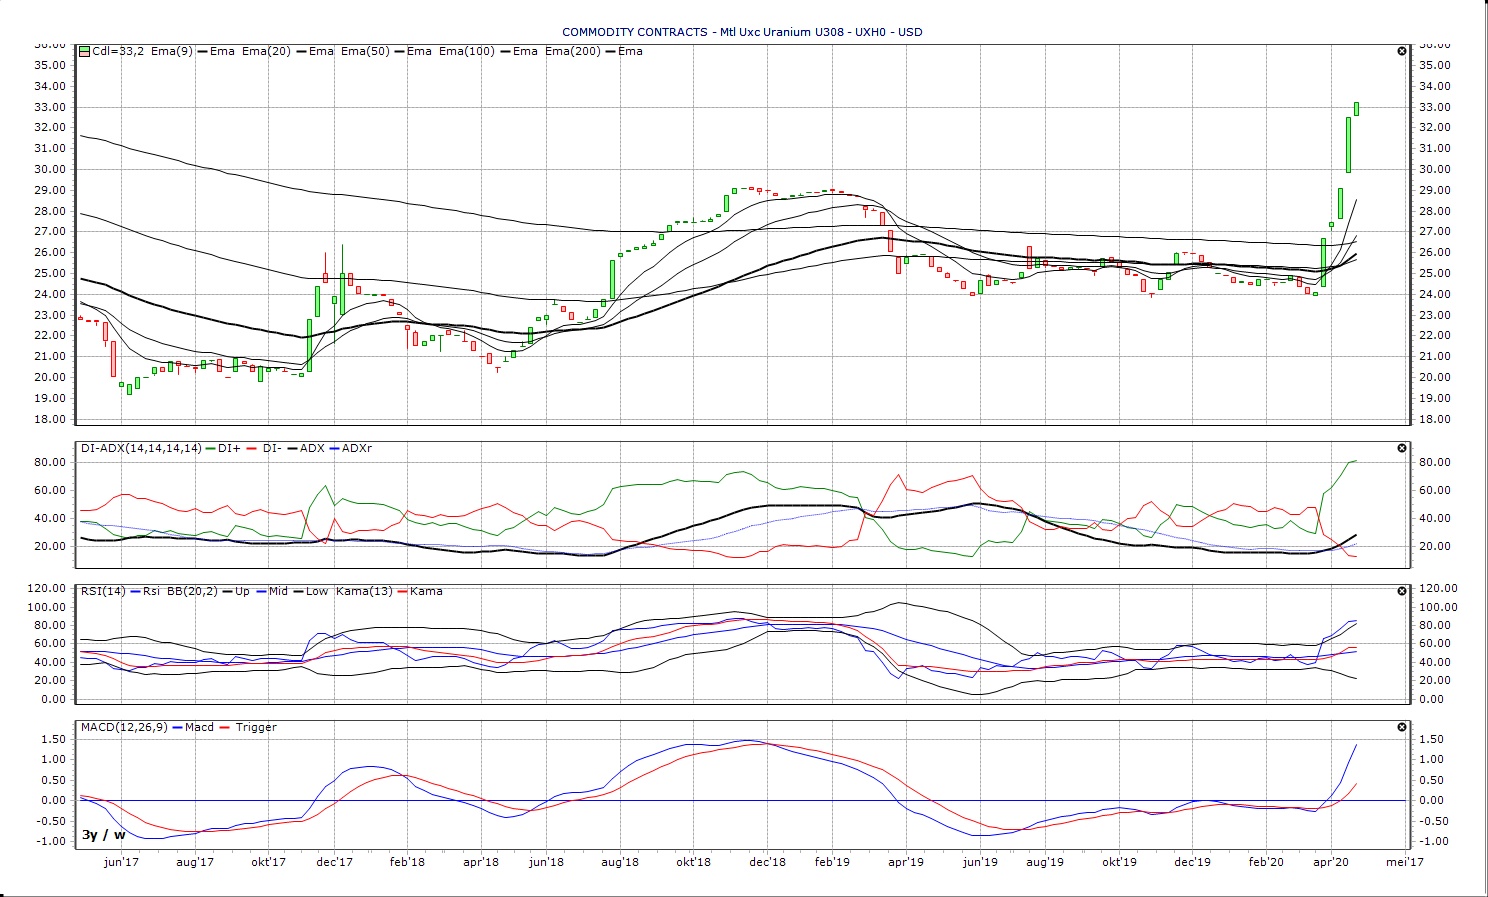Image resolution: width=1488 pixels, height=897 pixels.
Task: Click the Cdl=33,2 legend label
Action: [117, 51]
